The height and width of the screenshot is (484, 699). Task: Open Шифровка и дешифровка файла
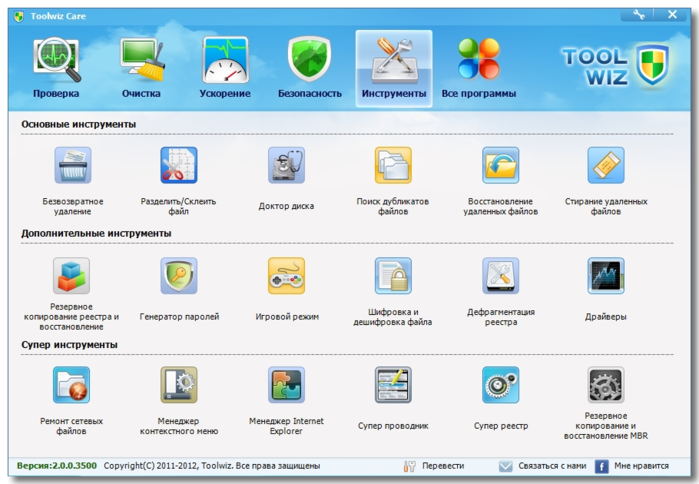coord(393,275)
